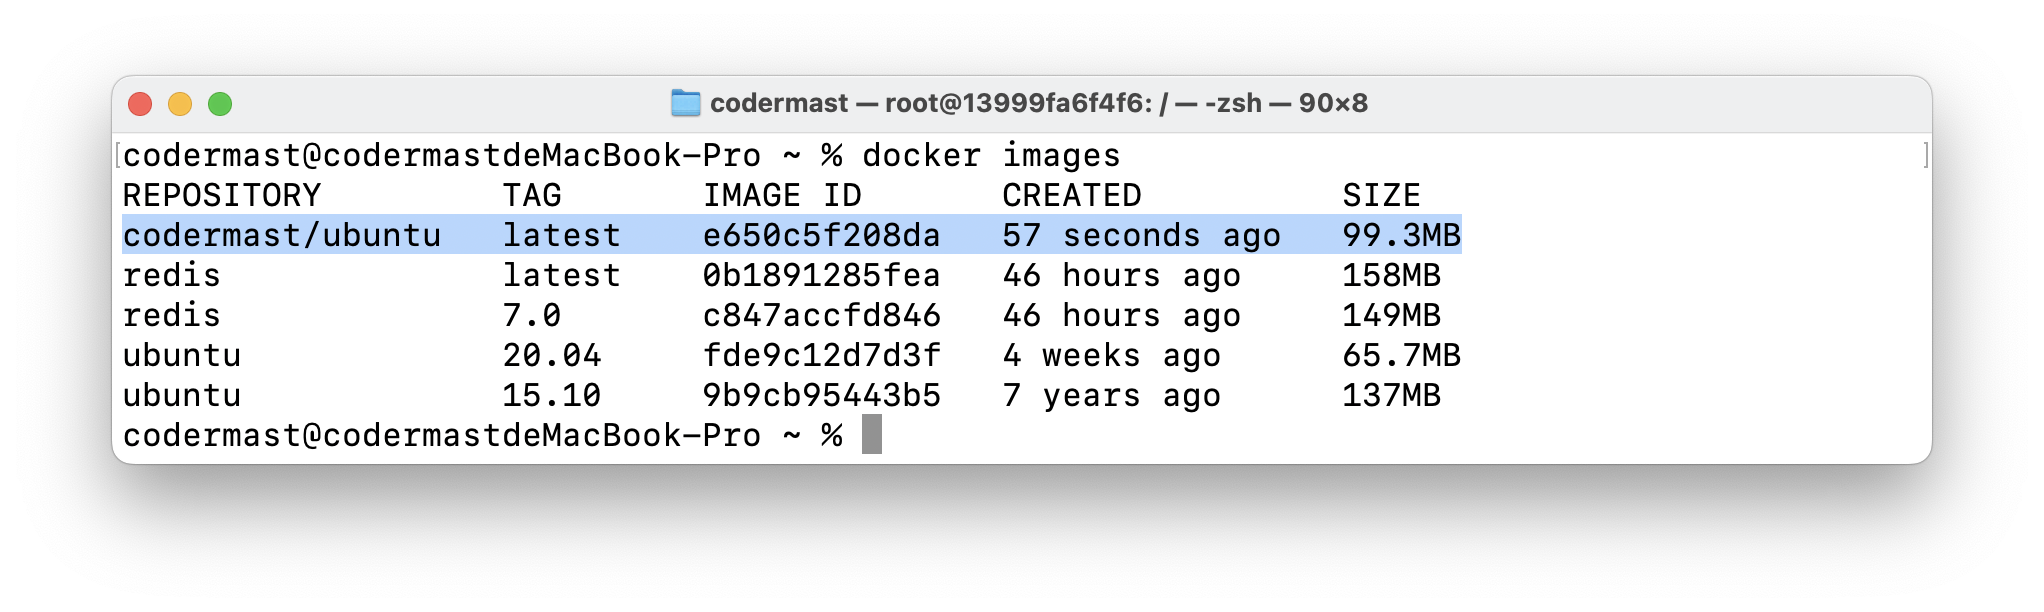
Task: Click image ID c847accfd846
Action: 821,315
